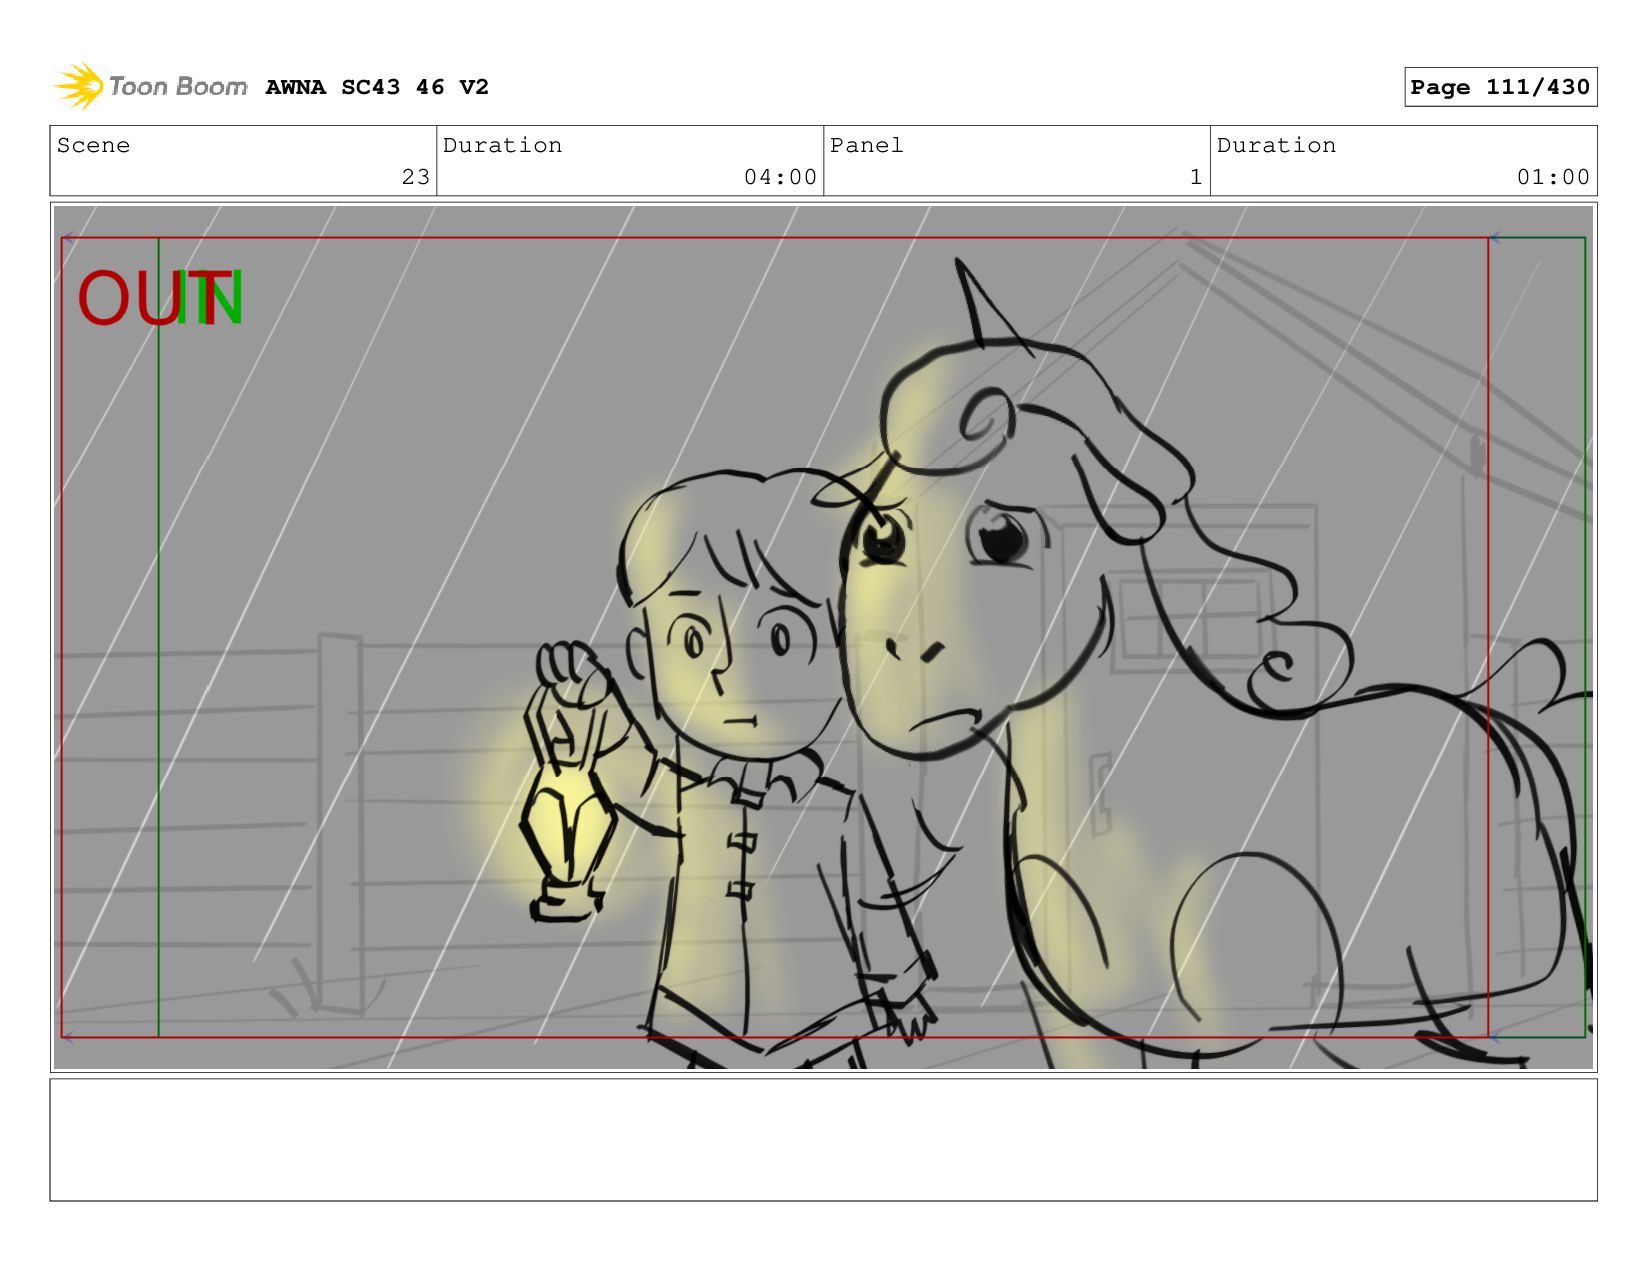Select the title text AWNA SC43 46 V2
1648x1276 pixels.
point(377,87)
